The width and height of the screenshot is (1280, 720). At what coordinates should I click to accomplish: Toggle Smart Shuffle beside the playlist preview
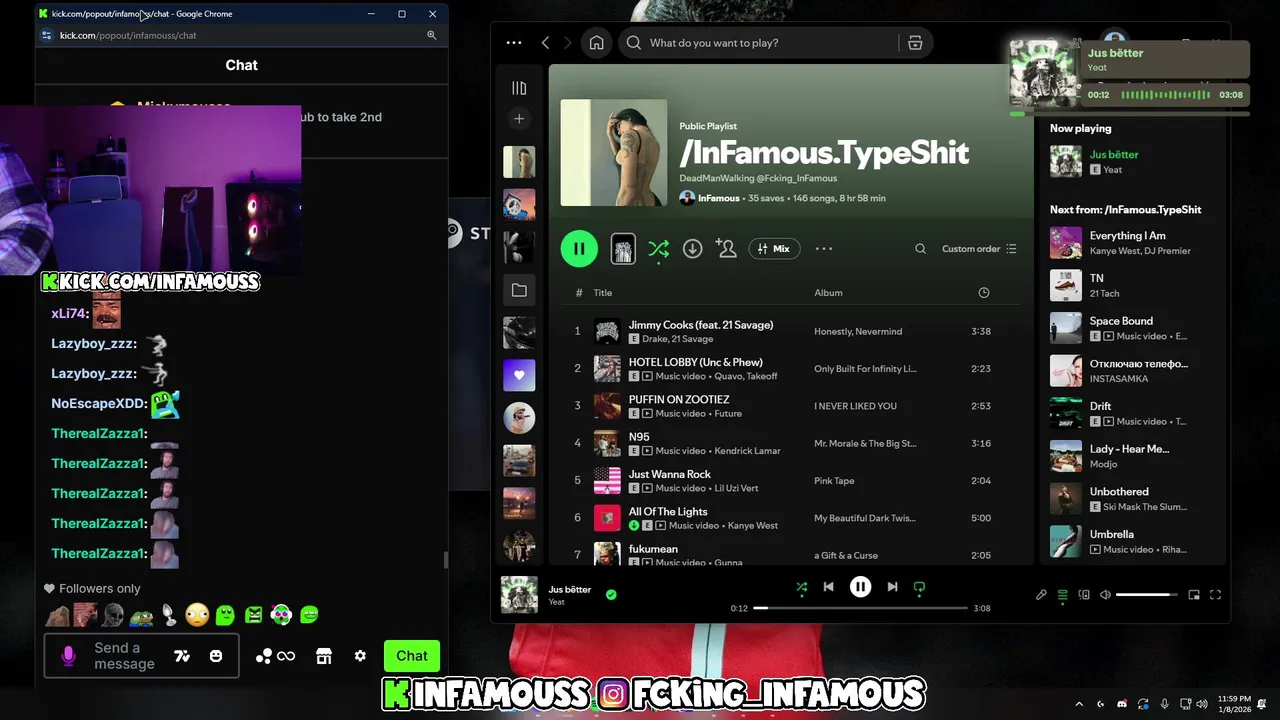pyautogui.click(x=658, y=249)
